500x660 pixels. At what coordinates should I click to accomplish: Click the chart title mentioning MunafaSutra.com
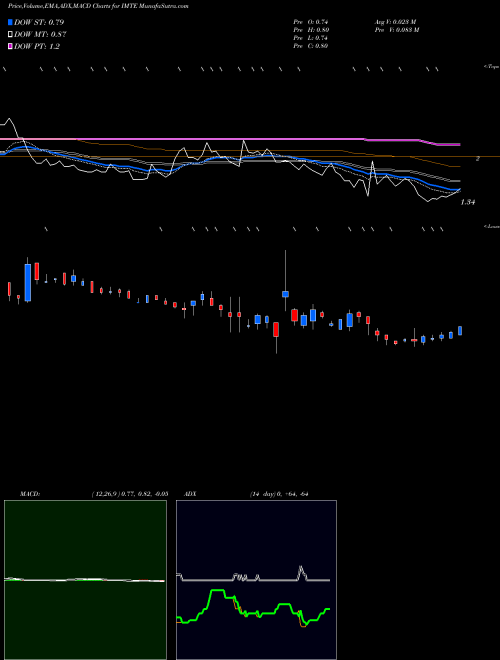click(98, 6)
